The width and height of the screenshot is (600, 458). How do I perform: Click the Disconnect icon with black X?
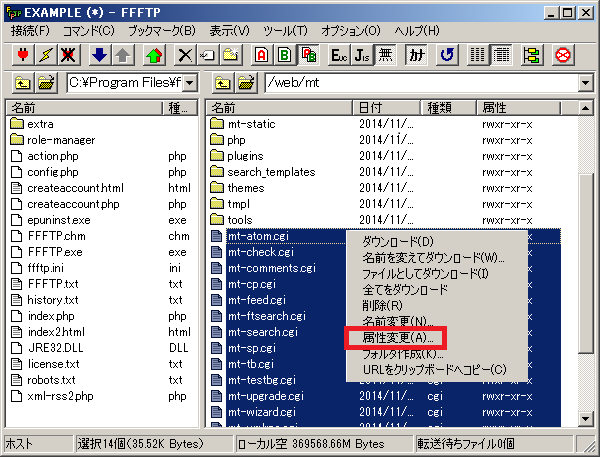(68, 55)
